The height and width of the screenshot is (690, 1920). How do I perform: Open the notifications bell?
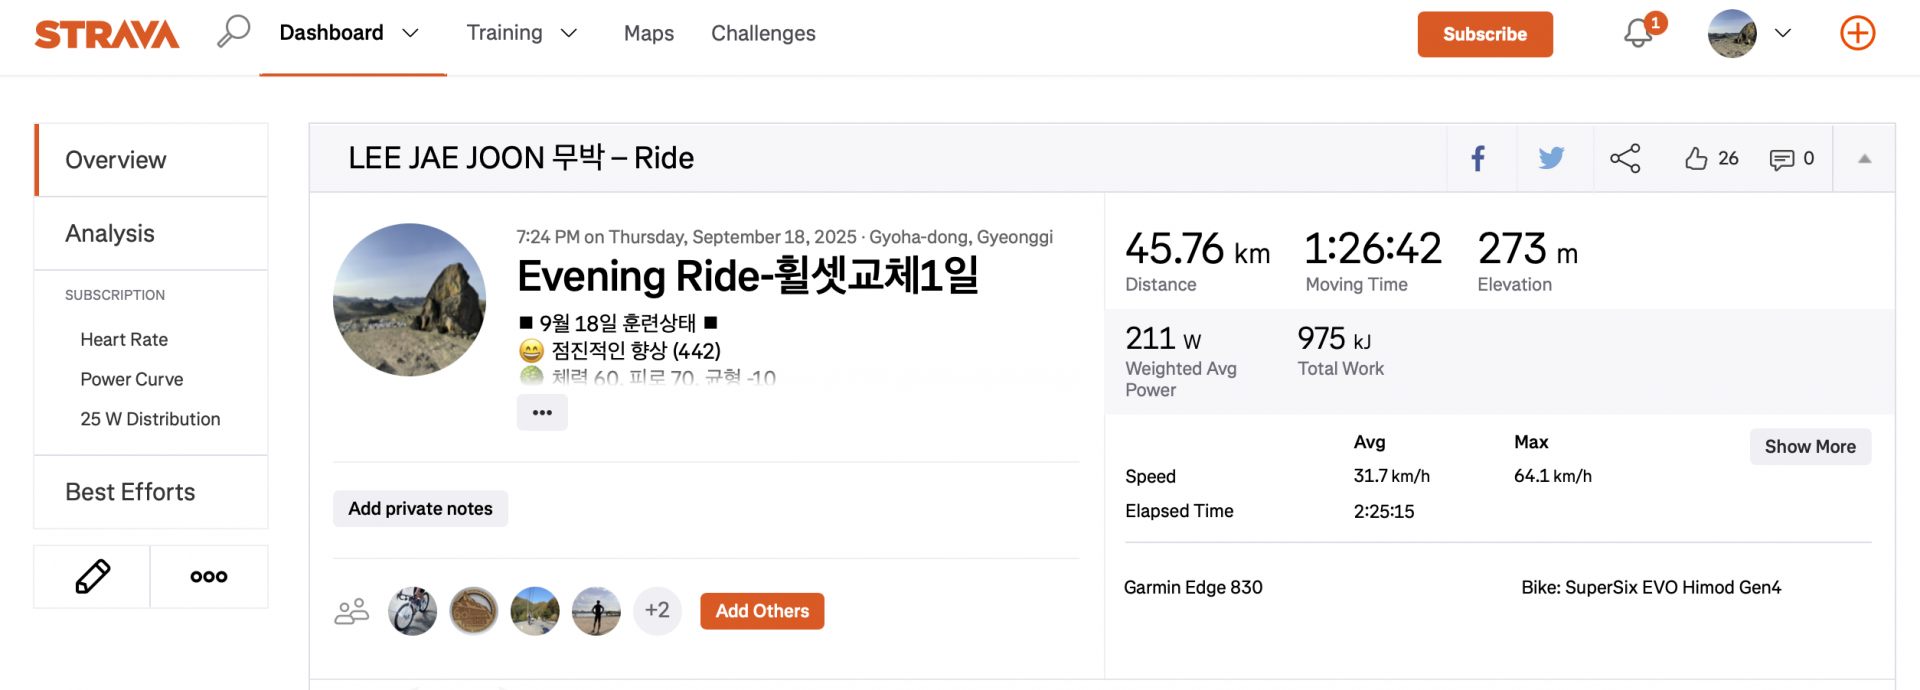(1638, 34)
